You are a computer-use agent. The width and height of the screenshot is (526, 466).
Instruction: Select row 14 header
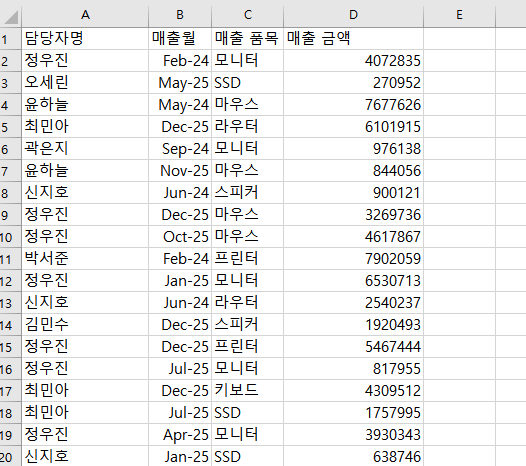click(10, 325)
